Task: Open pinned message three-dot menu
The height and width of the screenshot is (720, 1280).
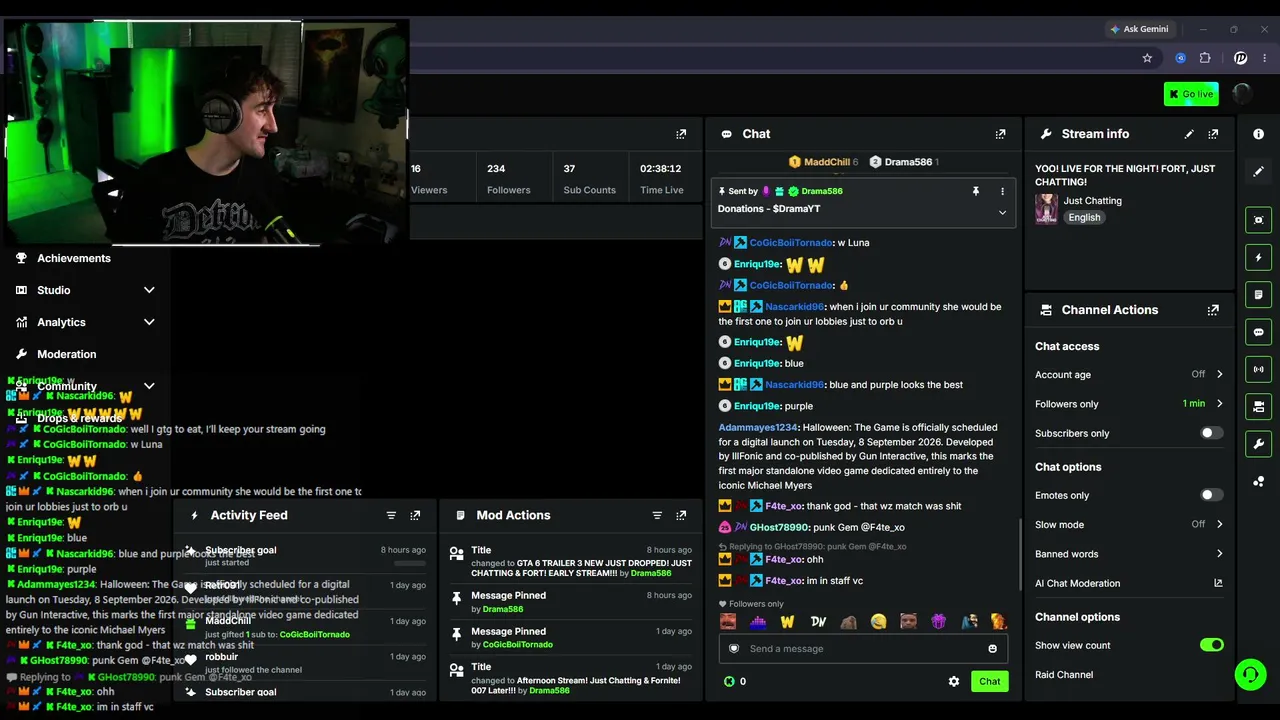Action: pyautogui.click(x=1002, y=191)
